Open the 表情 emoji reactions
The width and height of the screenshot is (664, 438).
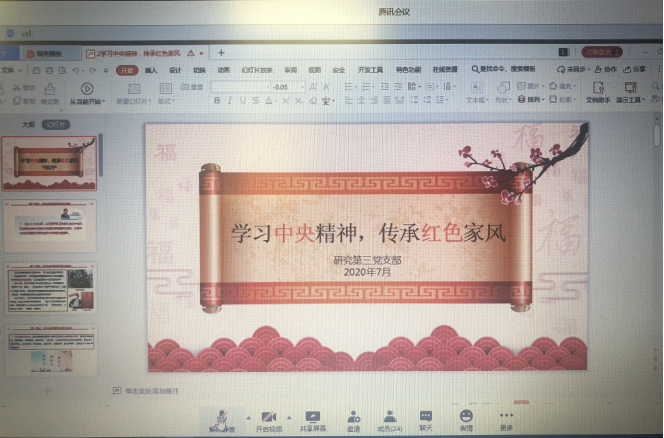(466, 416)
